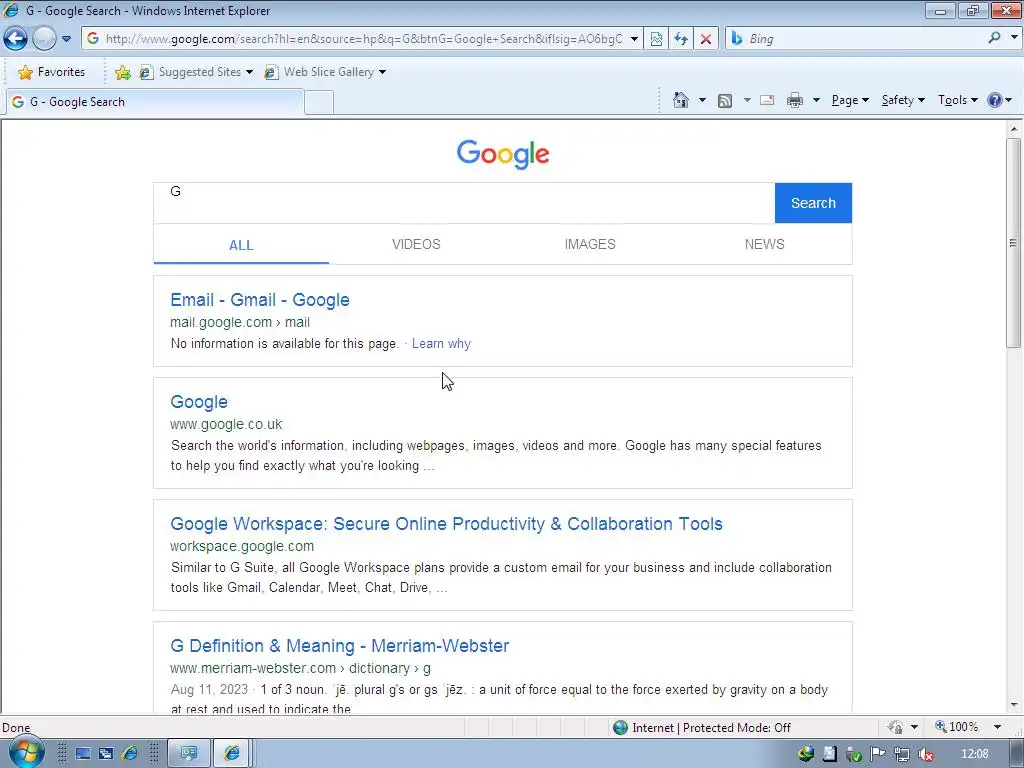The width and height of the screenshot is (1024, 768).
Task: Click the scroll up arrow on scrollbar
Action: click(x=1014, y=129)
